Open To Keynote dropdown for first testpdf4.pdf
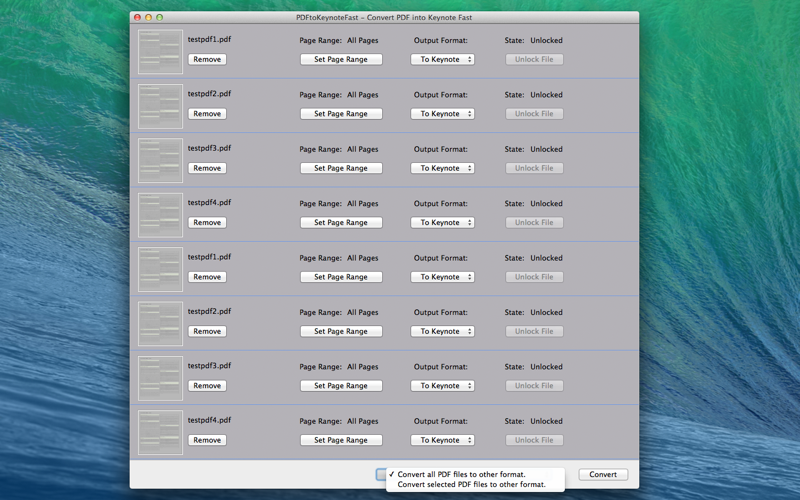 [442, 222]
